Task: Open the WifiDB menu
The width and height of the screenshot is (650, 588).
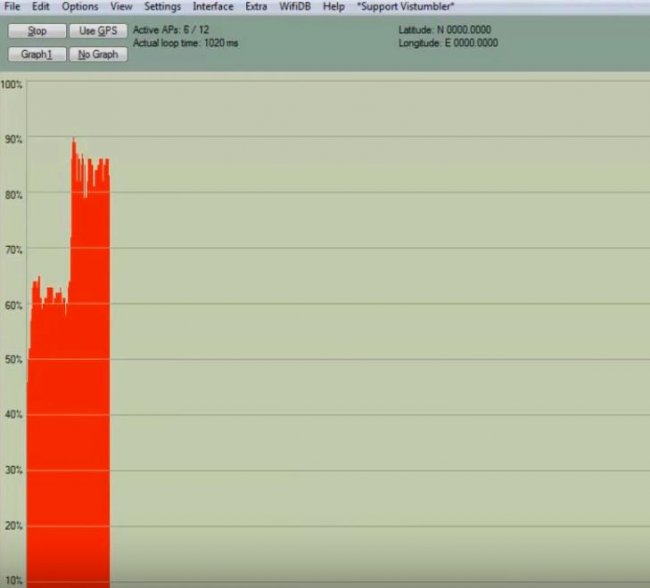Action: pos(295,7)
